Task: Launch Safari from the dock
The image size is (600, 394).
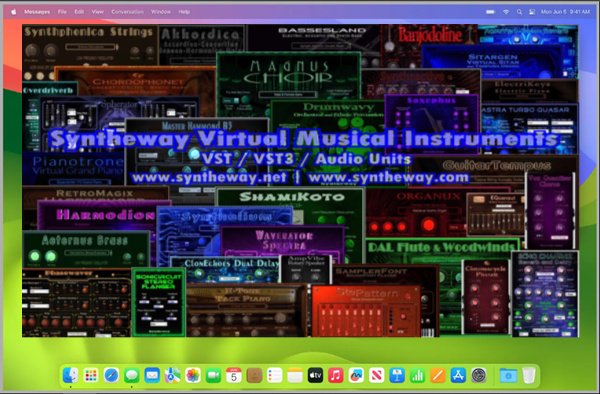Action: pyautogui.click(x=111, y=375)
